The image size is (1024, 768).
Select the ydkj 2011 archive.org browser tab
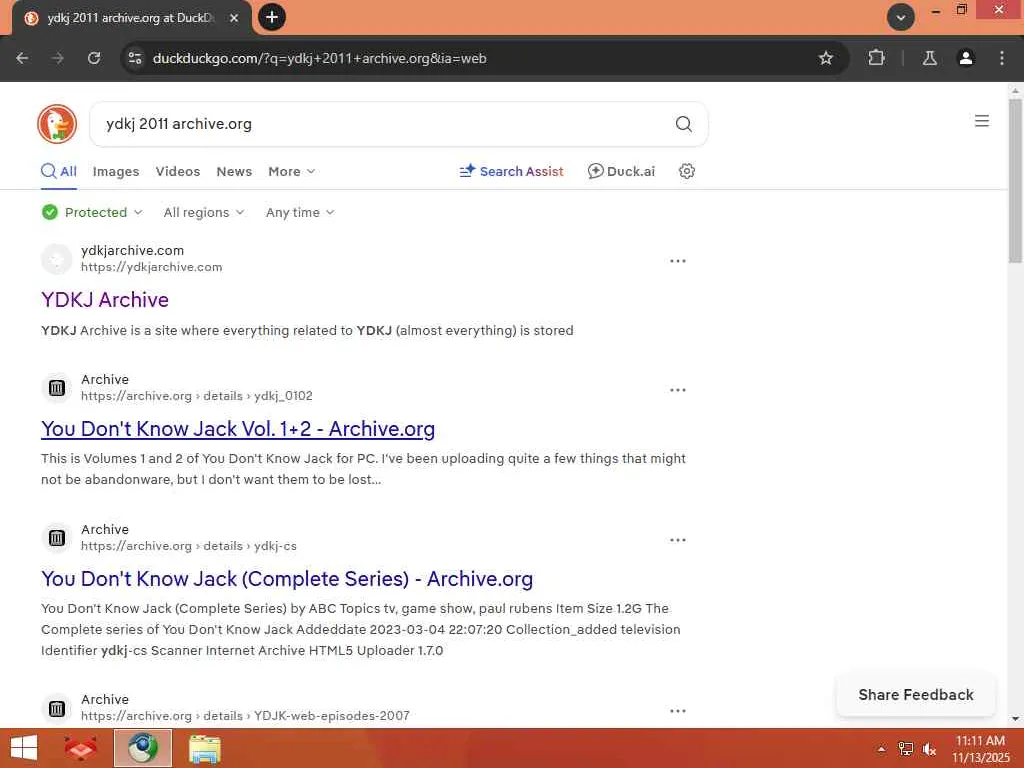pos(131,18)
